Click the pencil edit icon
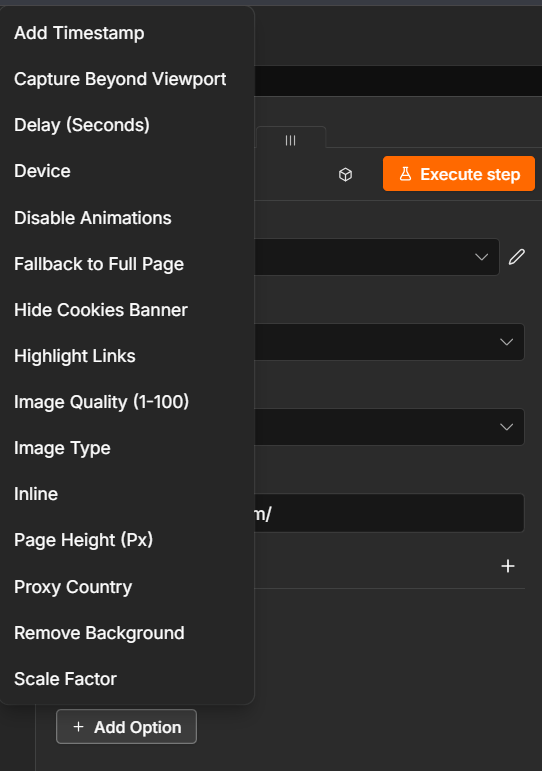The image size is (542, 771). (x=516, y=257)
